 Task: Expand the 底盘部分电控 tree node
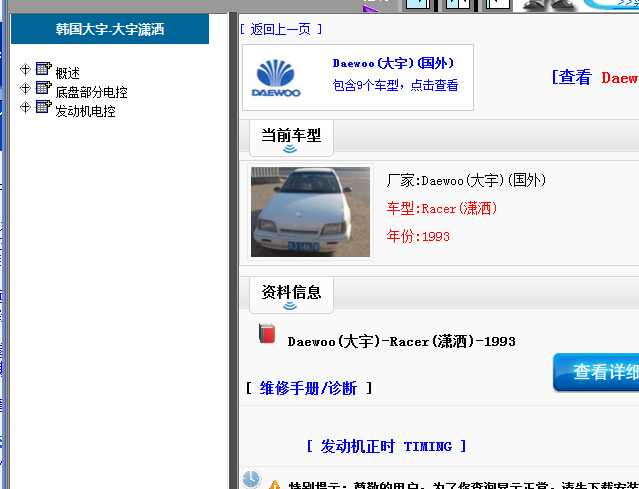[x=25, y=88]
